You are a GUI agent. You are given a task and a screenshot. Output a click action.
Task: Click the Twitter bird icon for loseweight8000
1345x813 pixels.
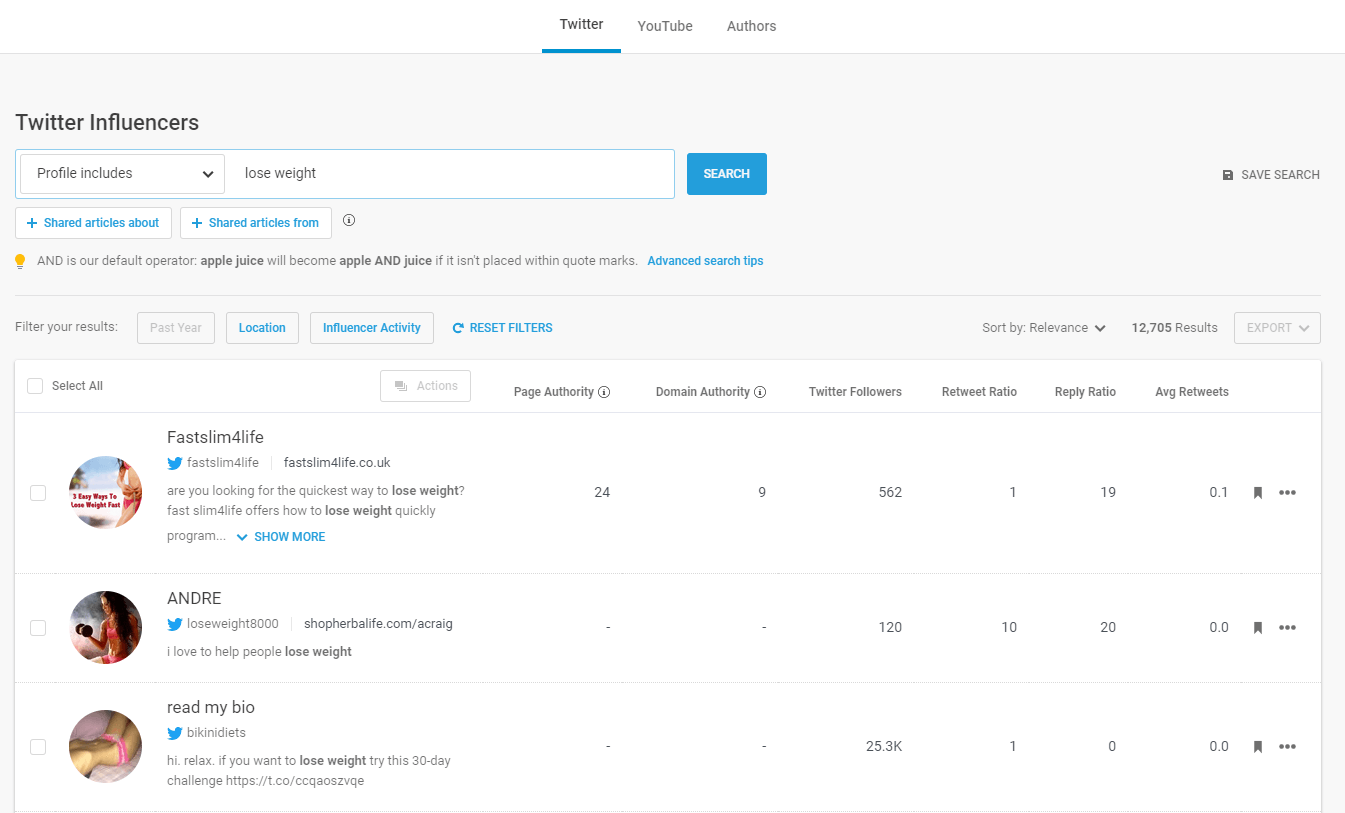pyautogui.click(x=175, y=624)
